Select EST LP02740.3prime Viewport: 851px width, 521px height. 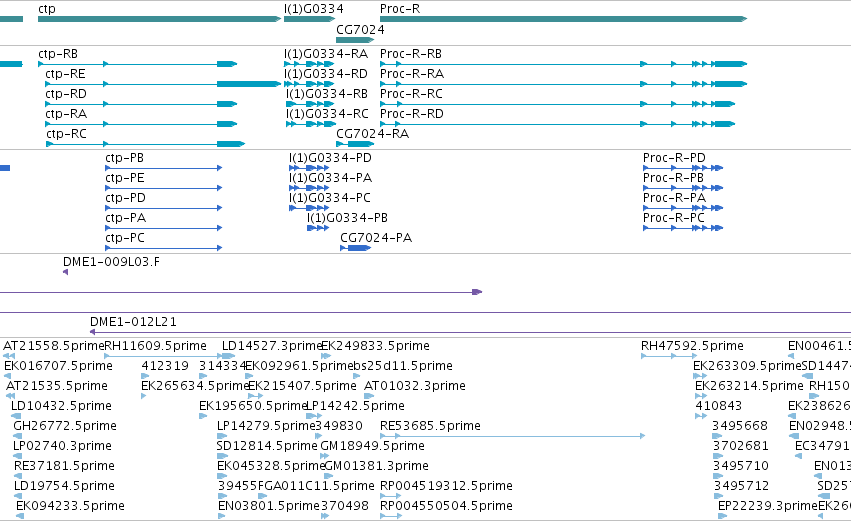(62, 447)
